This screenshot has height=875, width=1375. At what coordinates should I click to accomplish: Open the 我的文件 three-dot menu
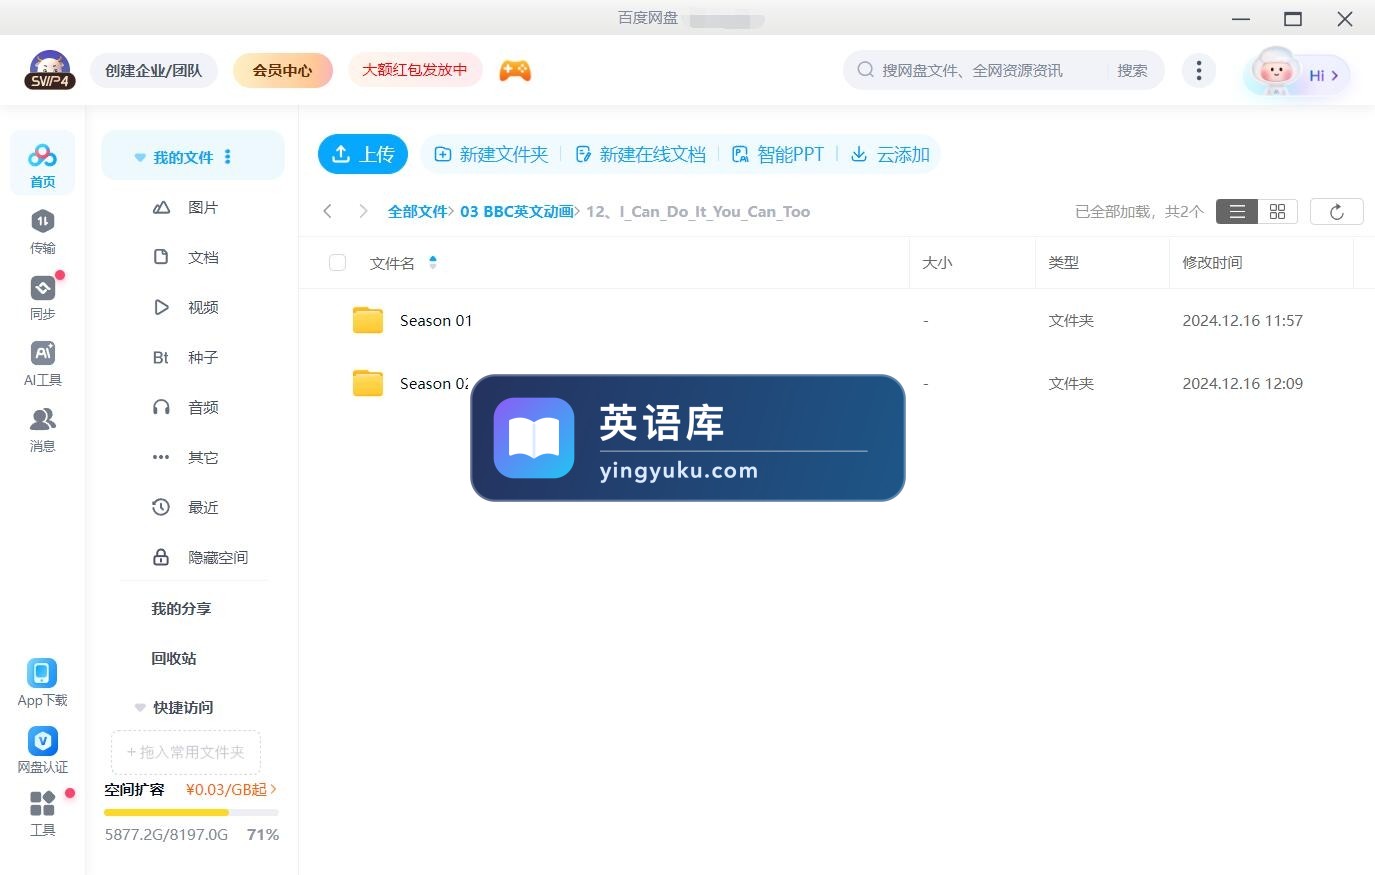228,156
